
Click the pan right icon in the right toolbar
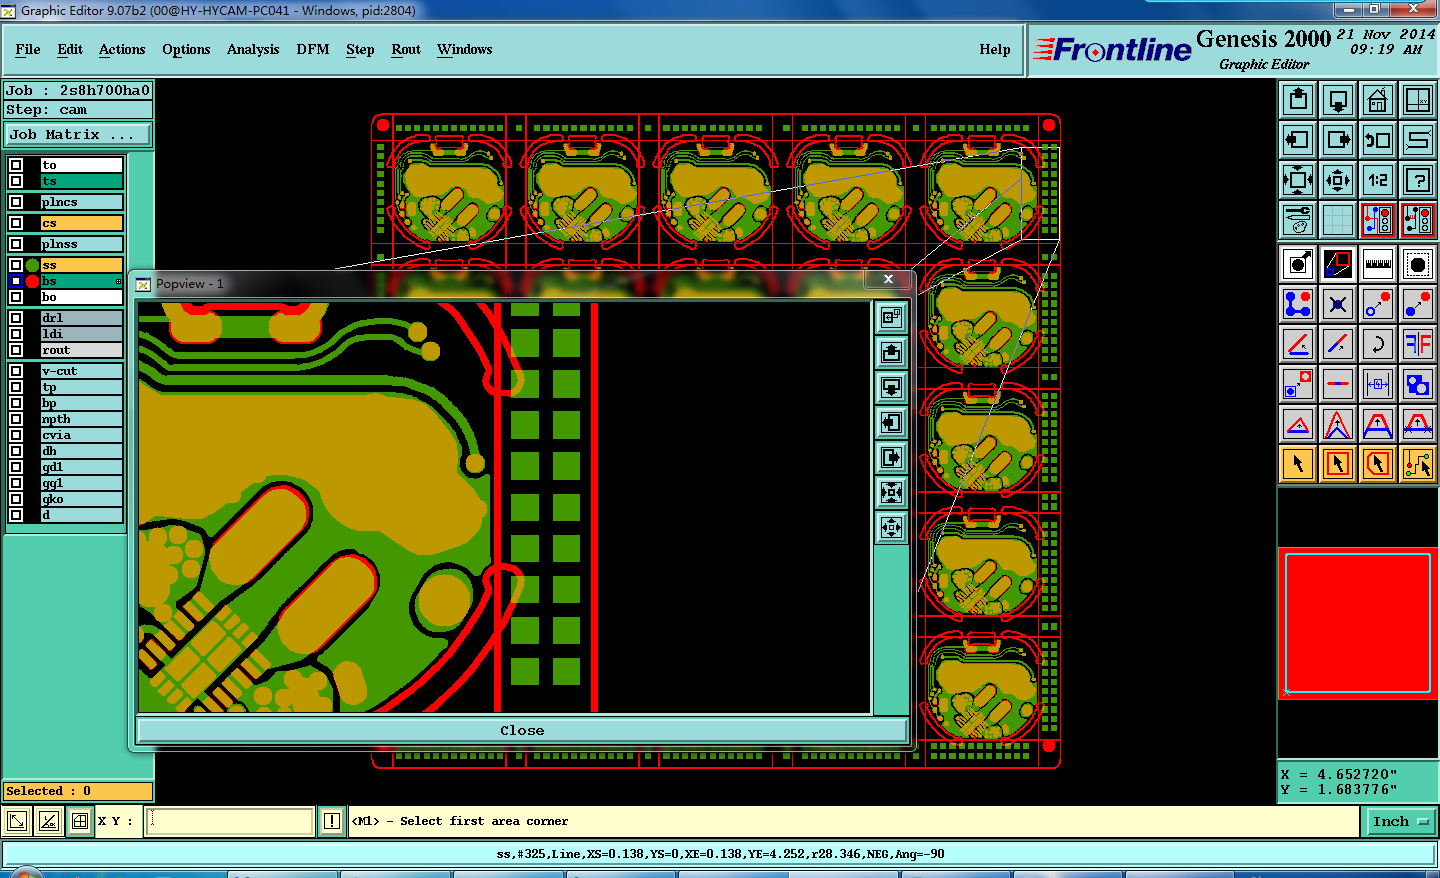[1338, 140]
